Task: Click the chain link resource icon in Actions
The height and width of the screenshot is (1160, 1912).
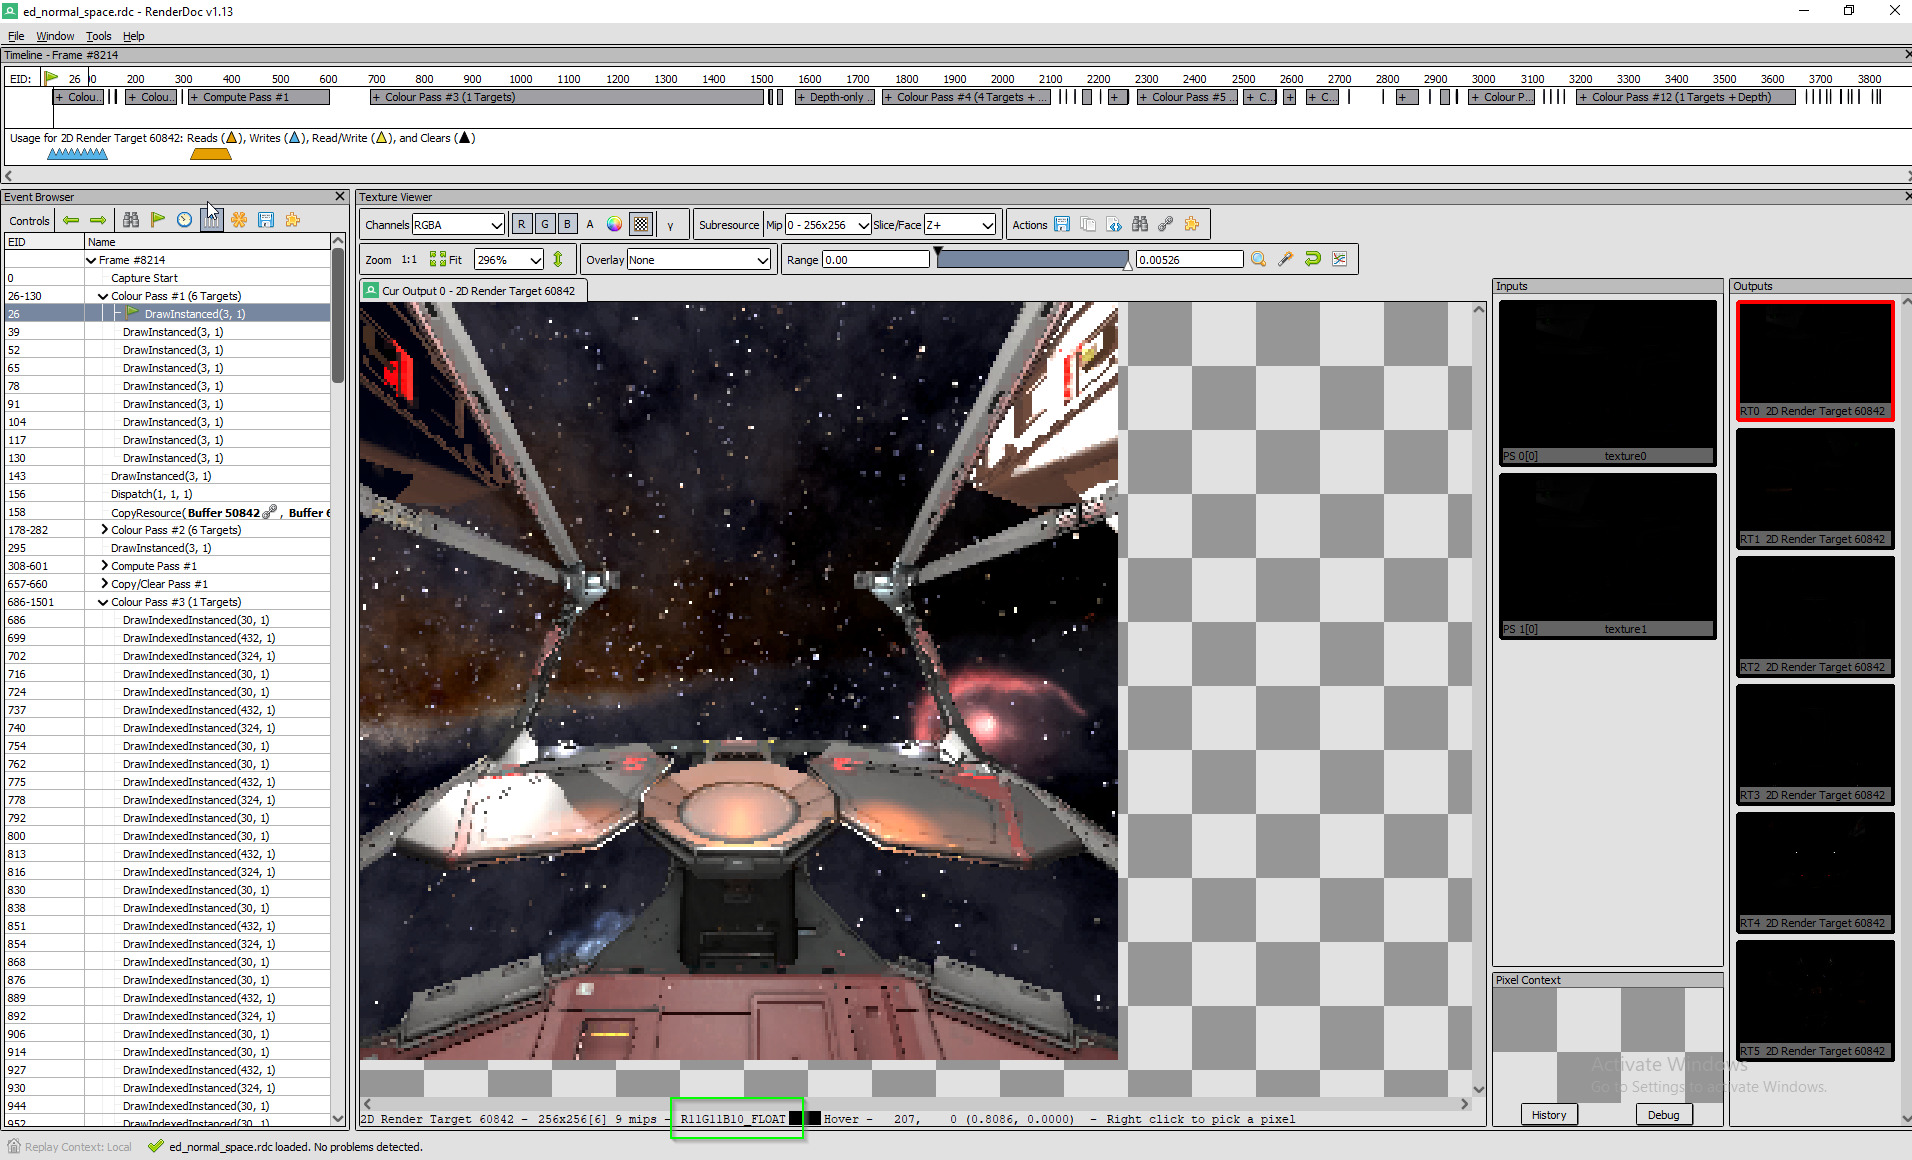Action: [1166, 225]
